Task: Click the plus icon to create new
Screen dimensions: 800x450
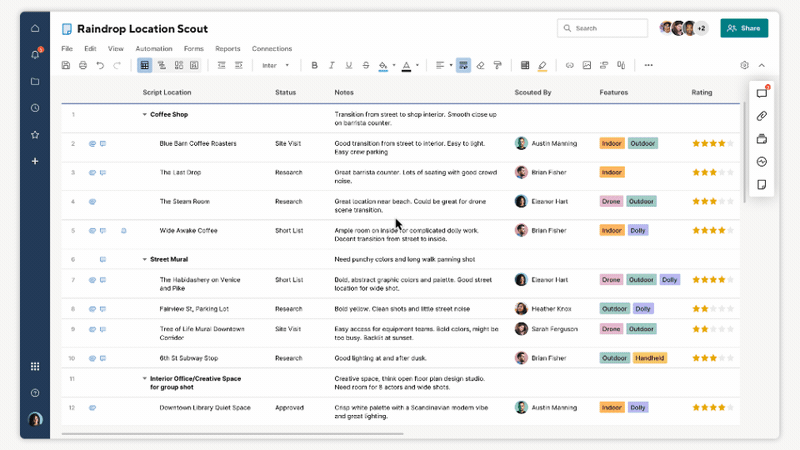Action: pos(35,161)
